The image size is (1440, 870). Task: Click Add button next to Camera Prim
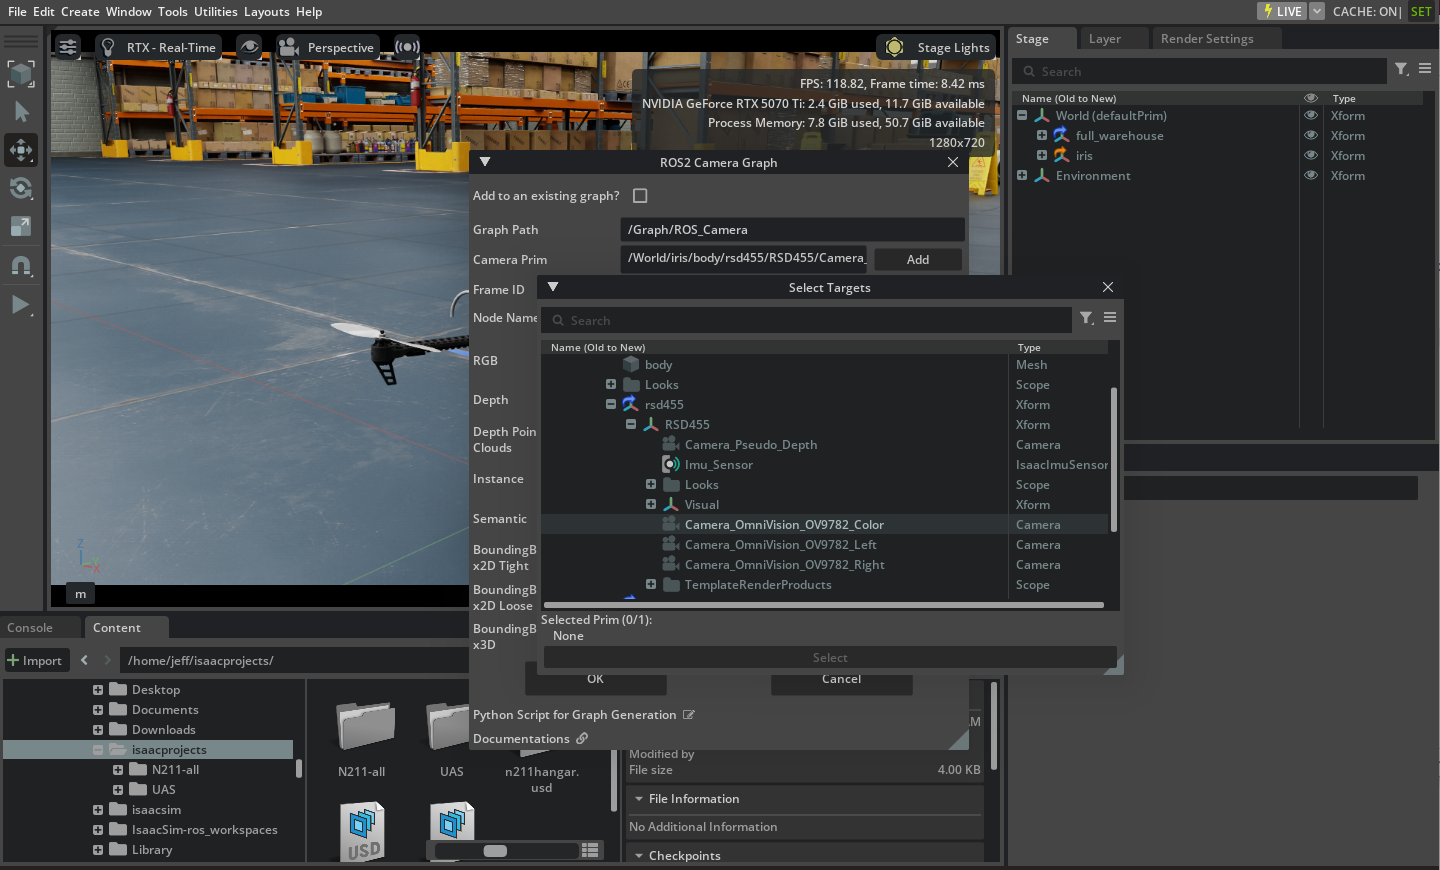[918, 260]
